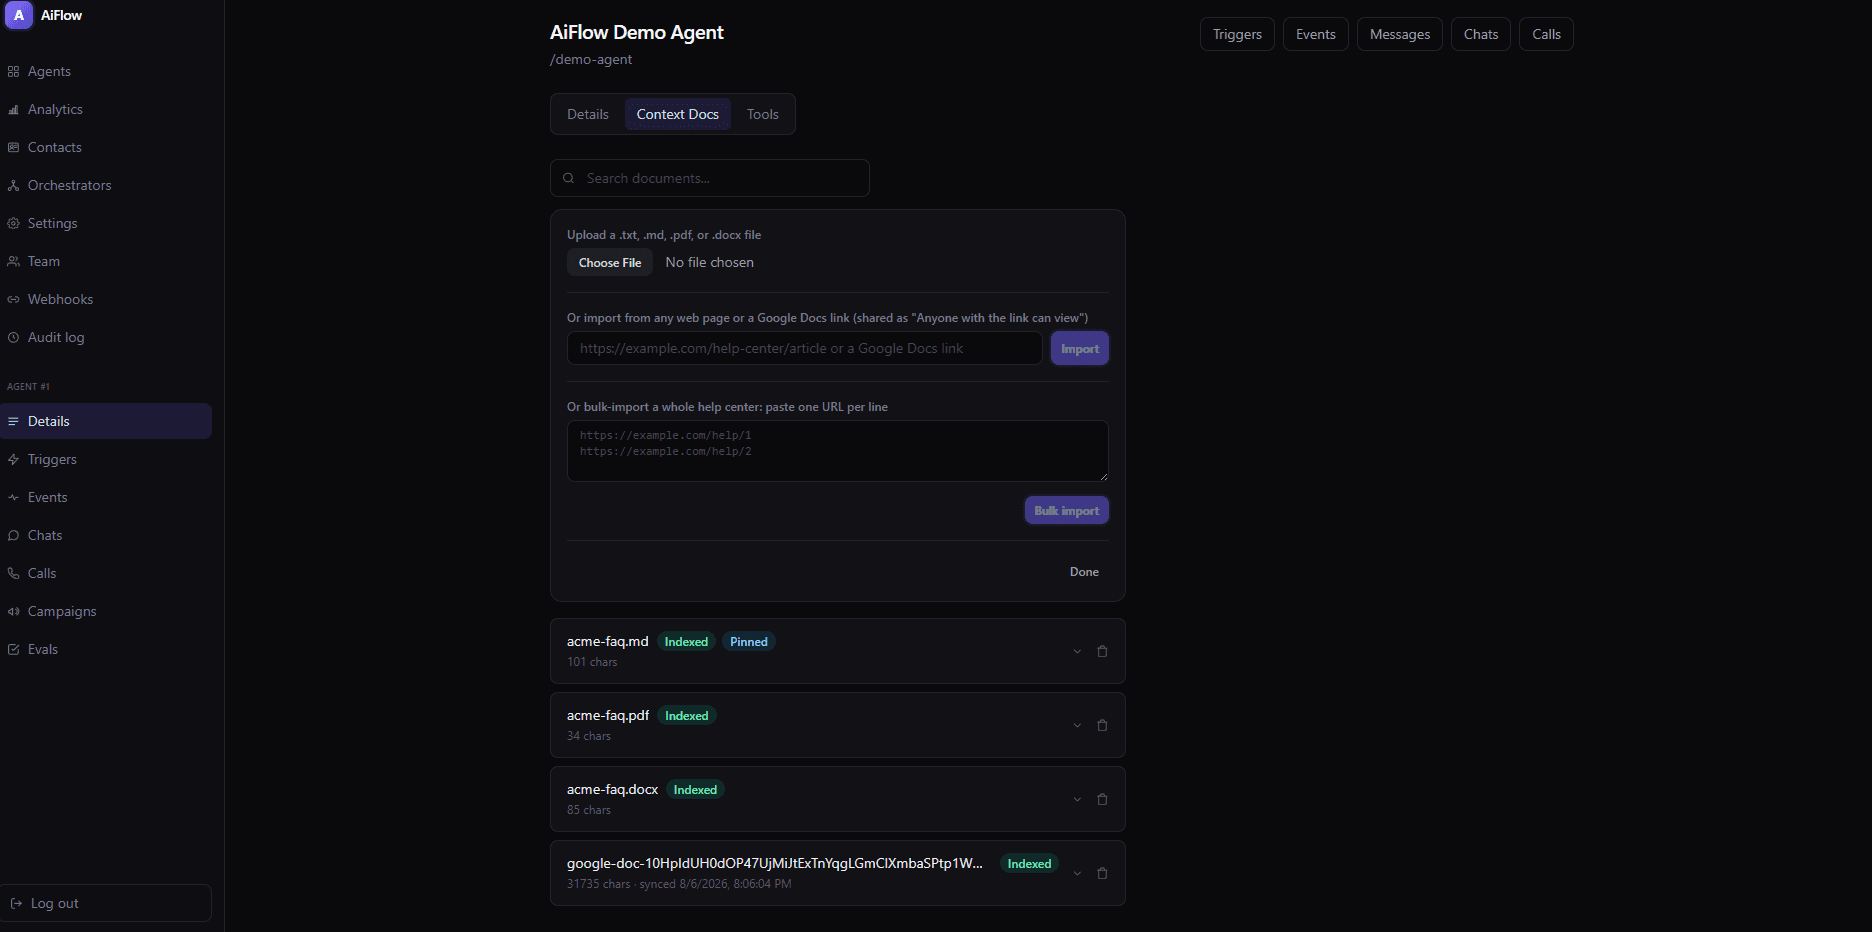This screenshot has height=932, width=1872.
Task: Delete the acme-faq.md document
Action: coord(1102,651)
